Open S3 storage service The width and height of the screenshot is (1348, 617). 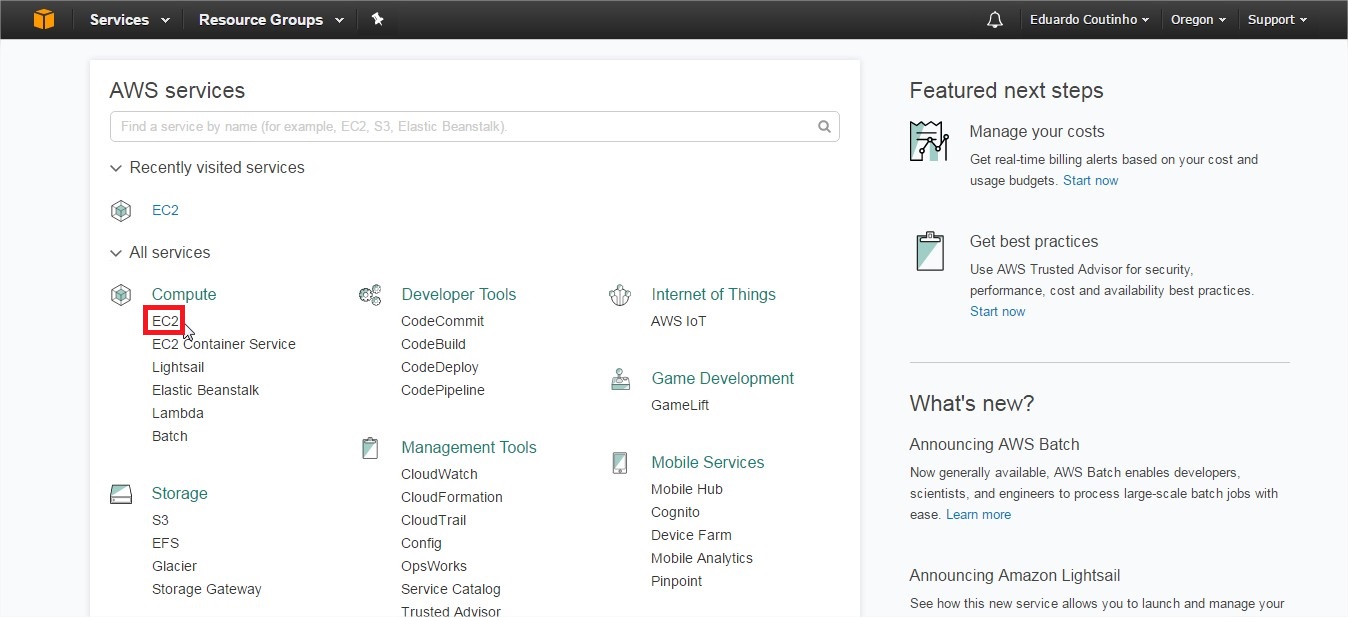pos(160,520)
